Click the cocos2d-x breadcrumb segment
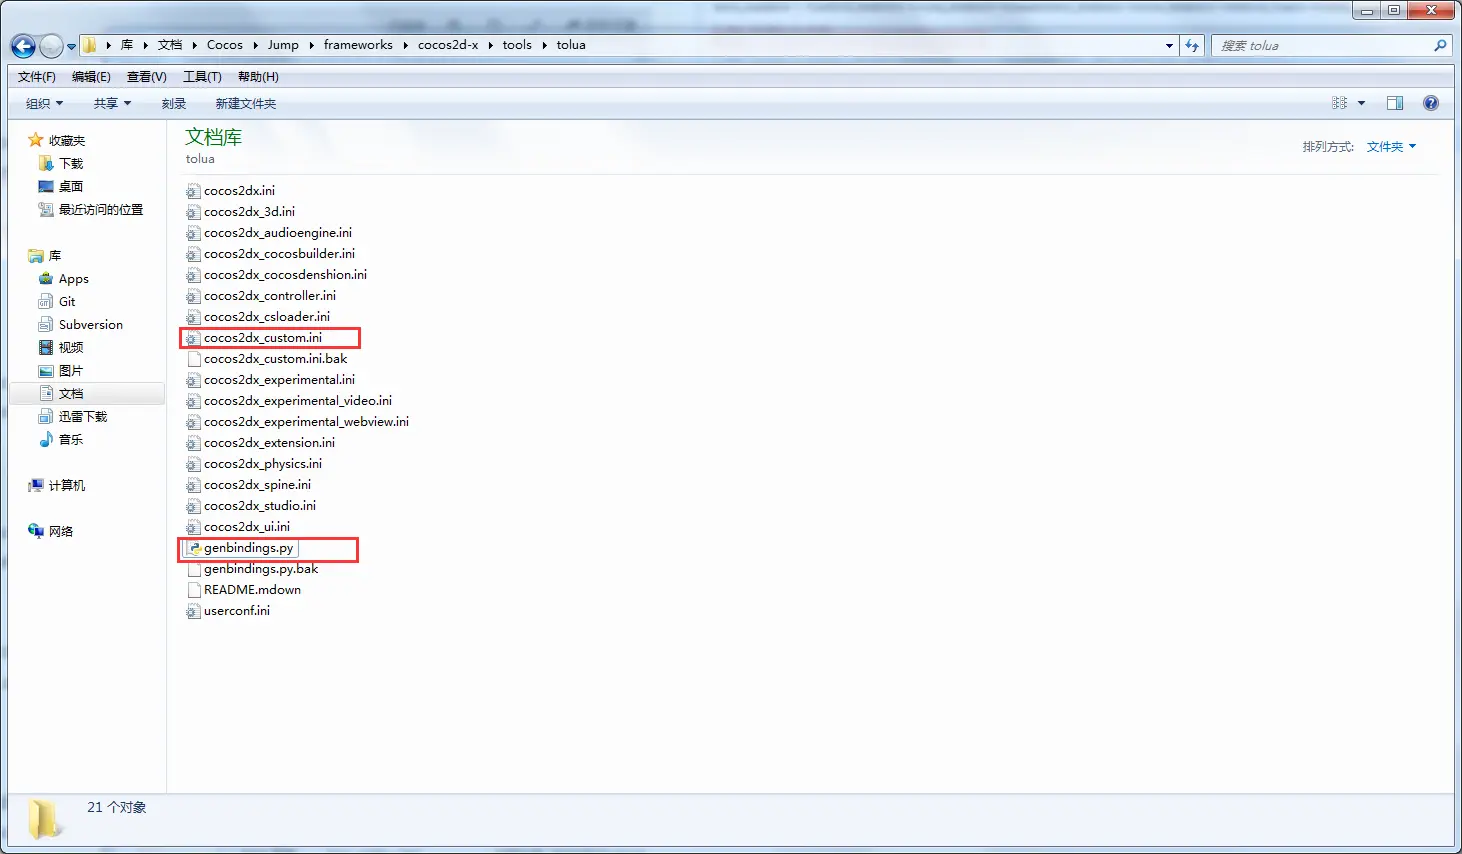 pos(448,45)
